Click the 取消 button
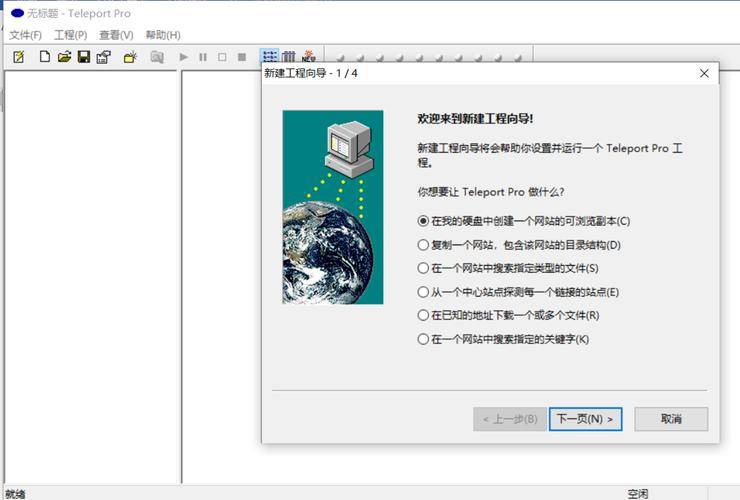Screen dimensions: 740x500 (671, 419)
